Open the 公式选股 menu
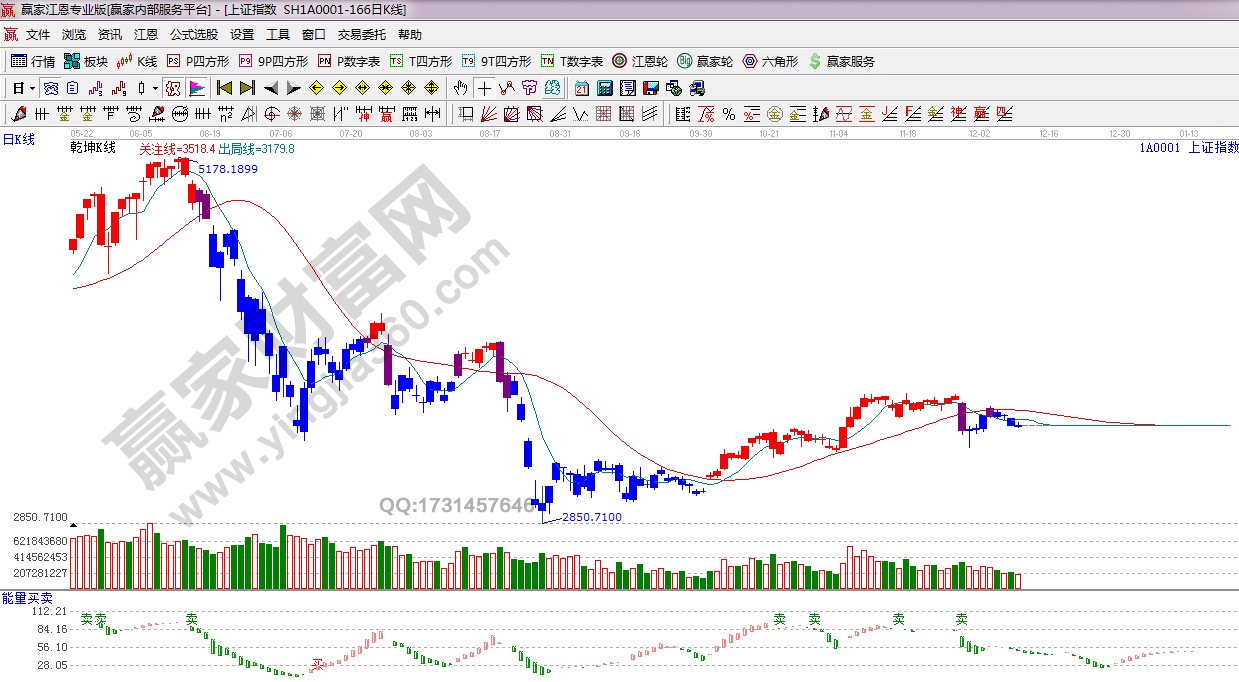This screenshot has width=1239, height=682. tap(194, 34)
